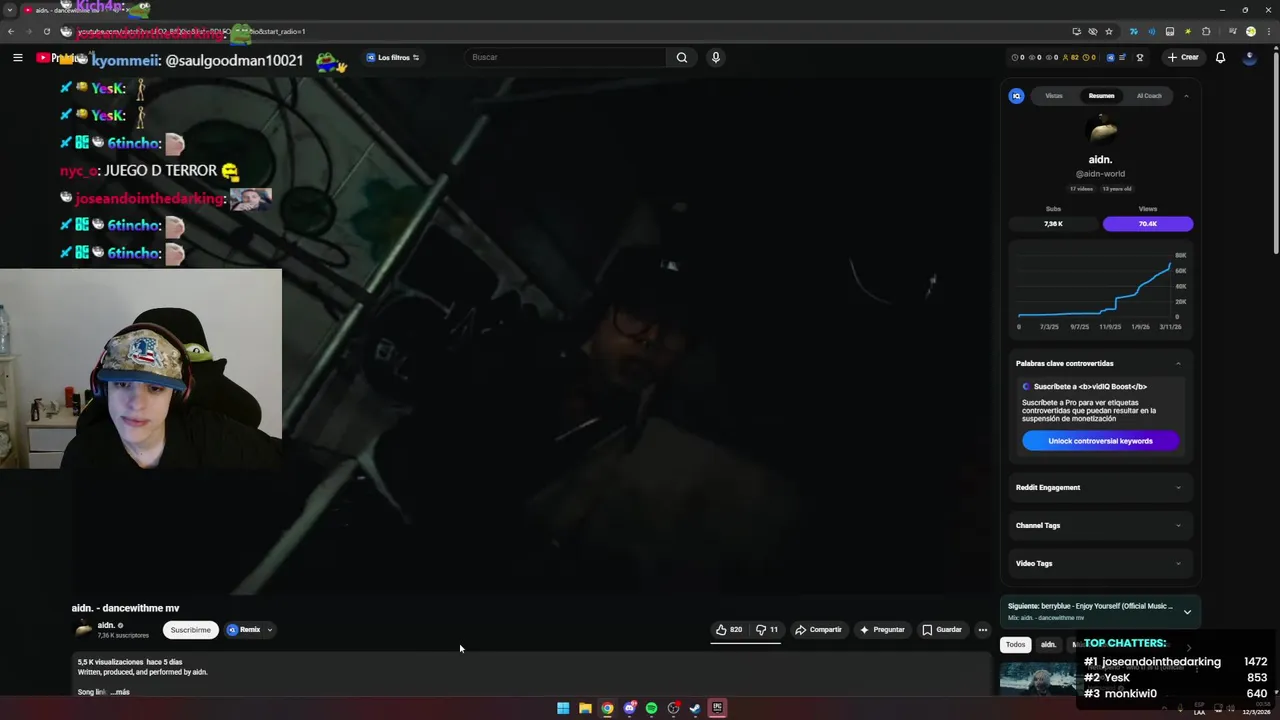Click the Guardar button
1280x720 pixels.
click(x=942, y=630)
